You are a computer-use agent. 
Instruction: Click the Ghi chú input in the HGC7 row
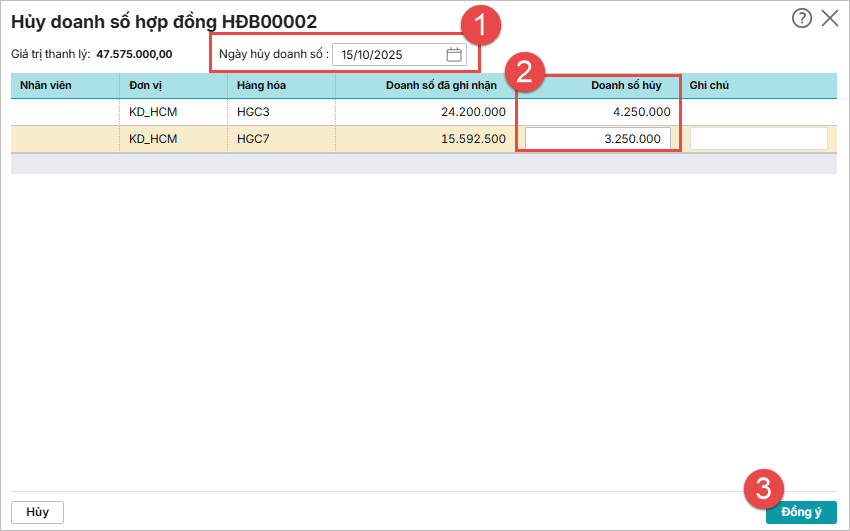tap(758, 139)
